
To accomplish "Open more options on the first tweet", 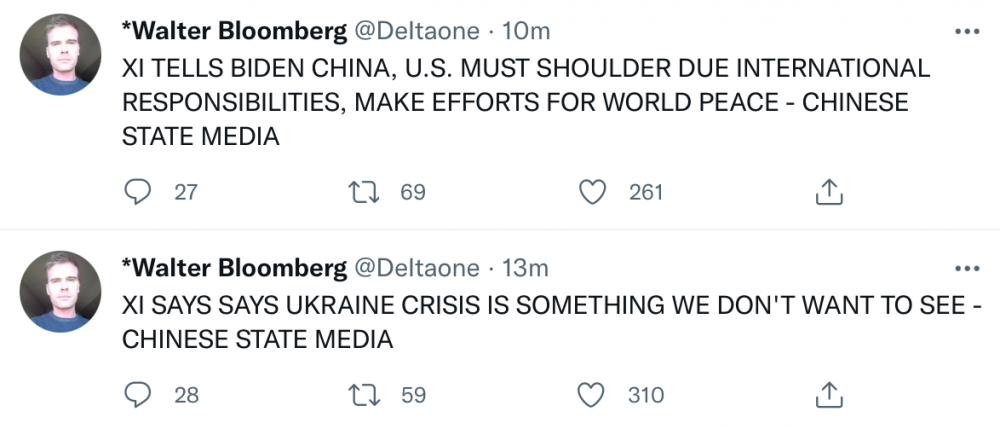I will (x=967, y=33).
